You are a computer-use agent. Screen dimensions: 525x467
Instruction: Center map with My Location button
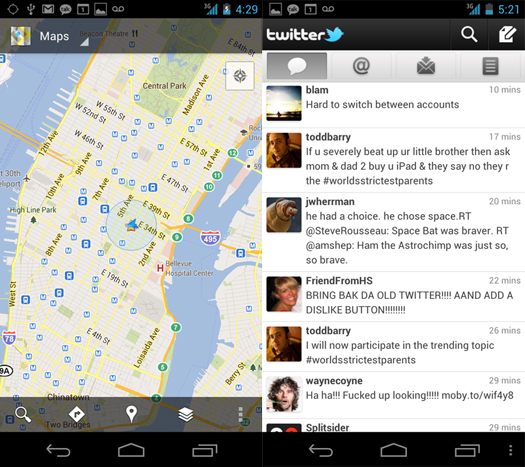(240, 76)
